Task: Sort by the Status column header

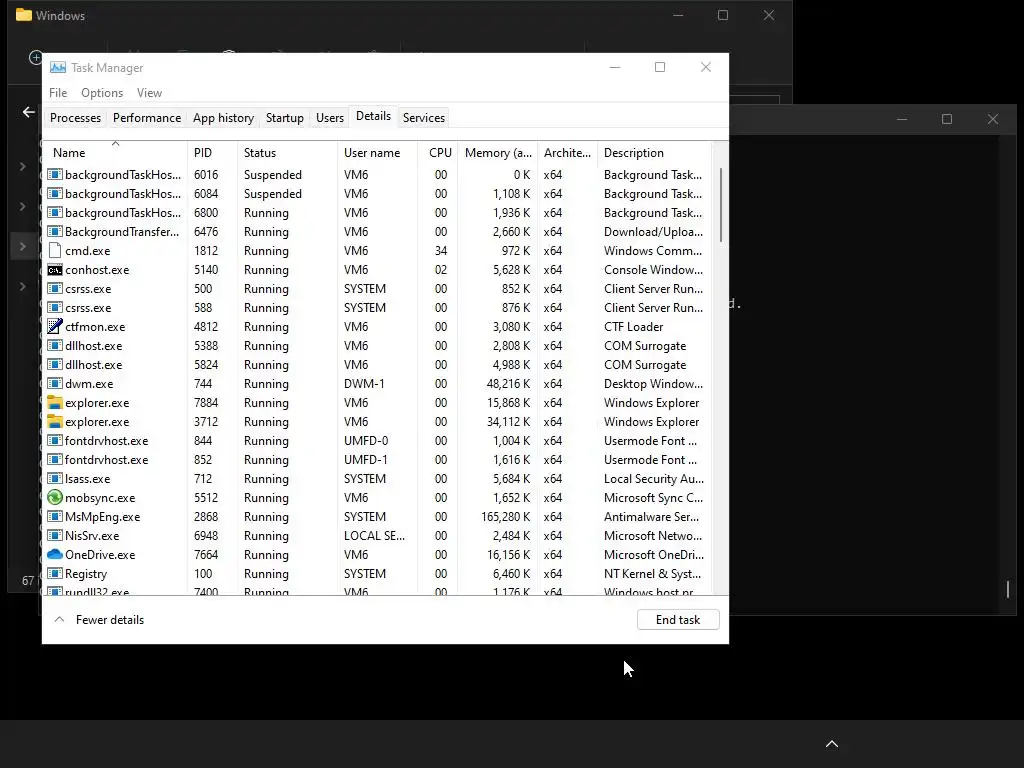Action: tap(288, 153)
